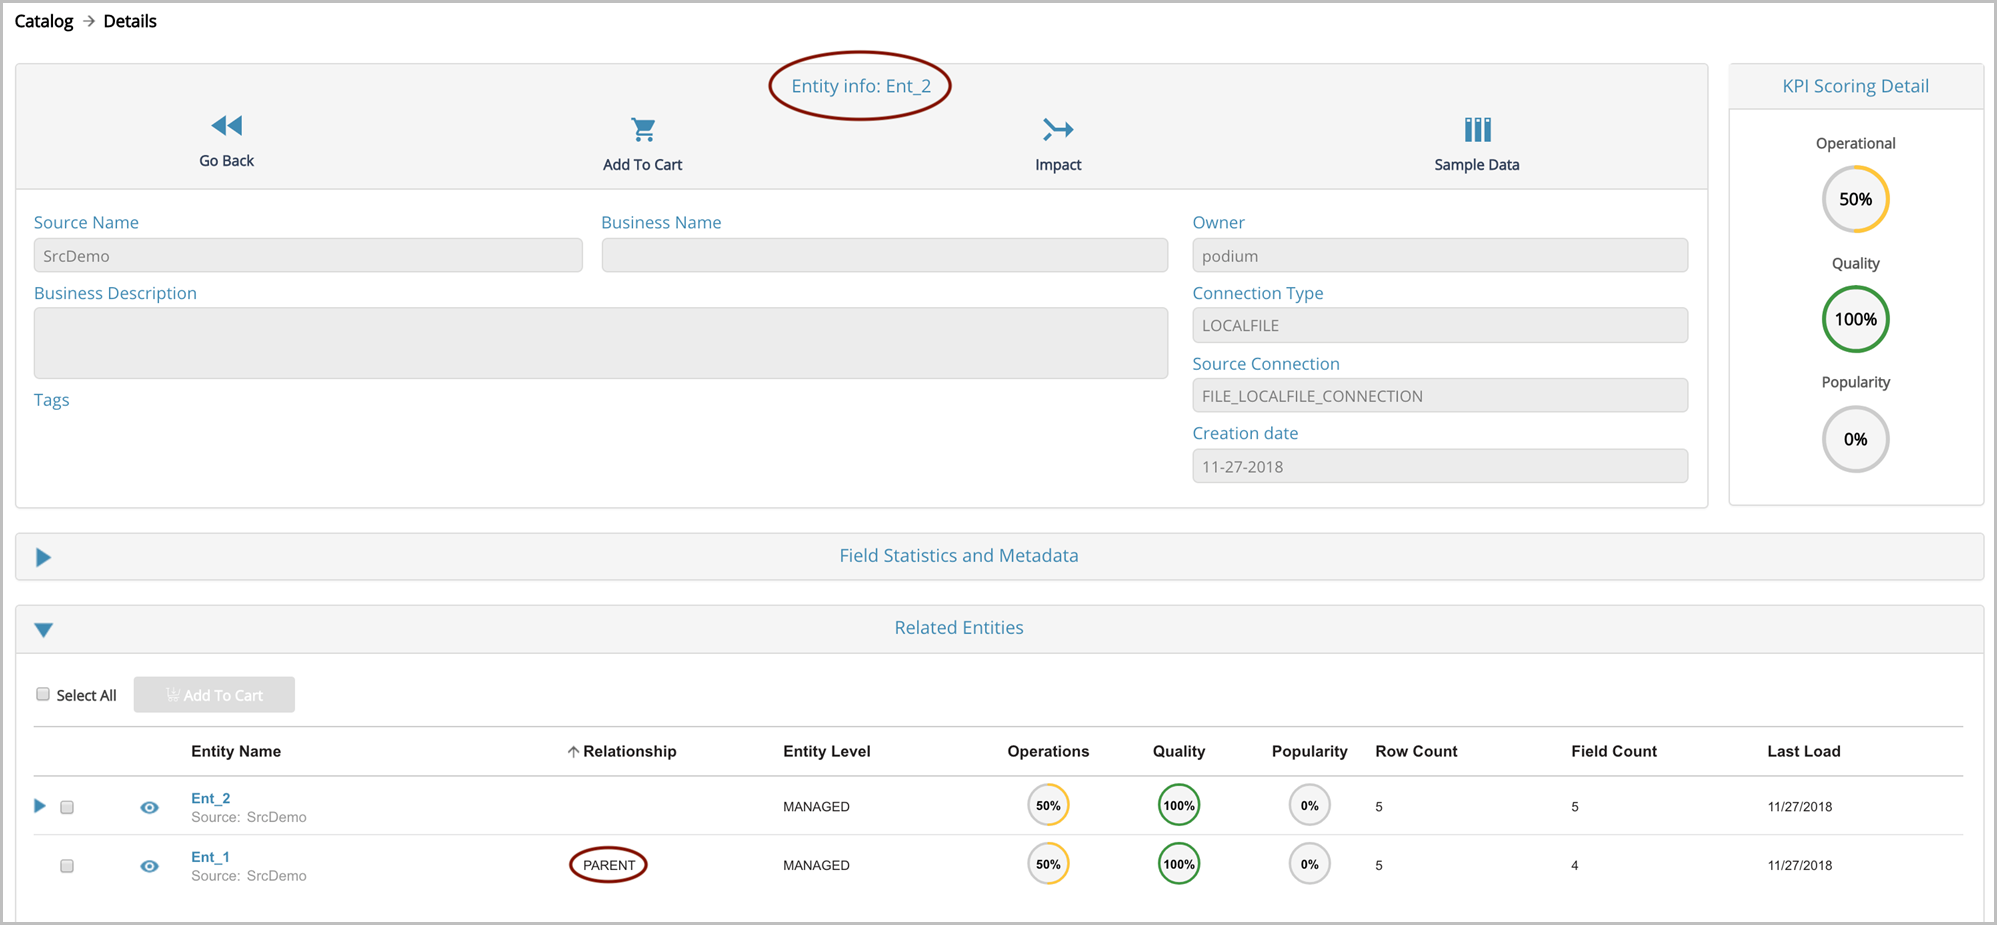Image resolution: width=1997 pixels, height=925 pixels.
Task: Open the Ent_1 entity link
Action: coord(210,857)
